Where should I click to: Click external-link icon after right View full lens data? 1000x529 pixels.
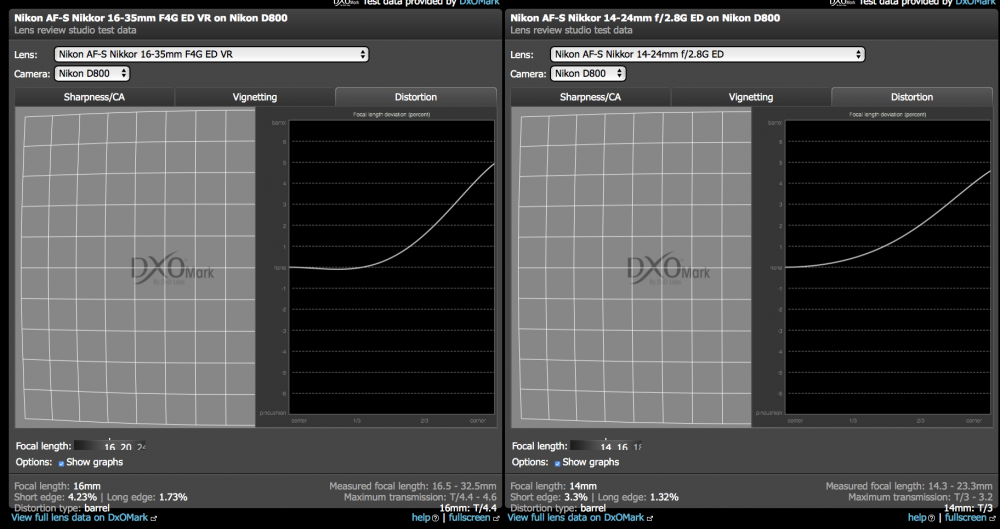click(650, 518)
